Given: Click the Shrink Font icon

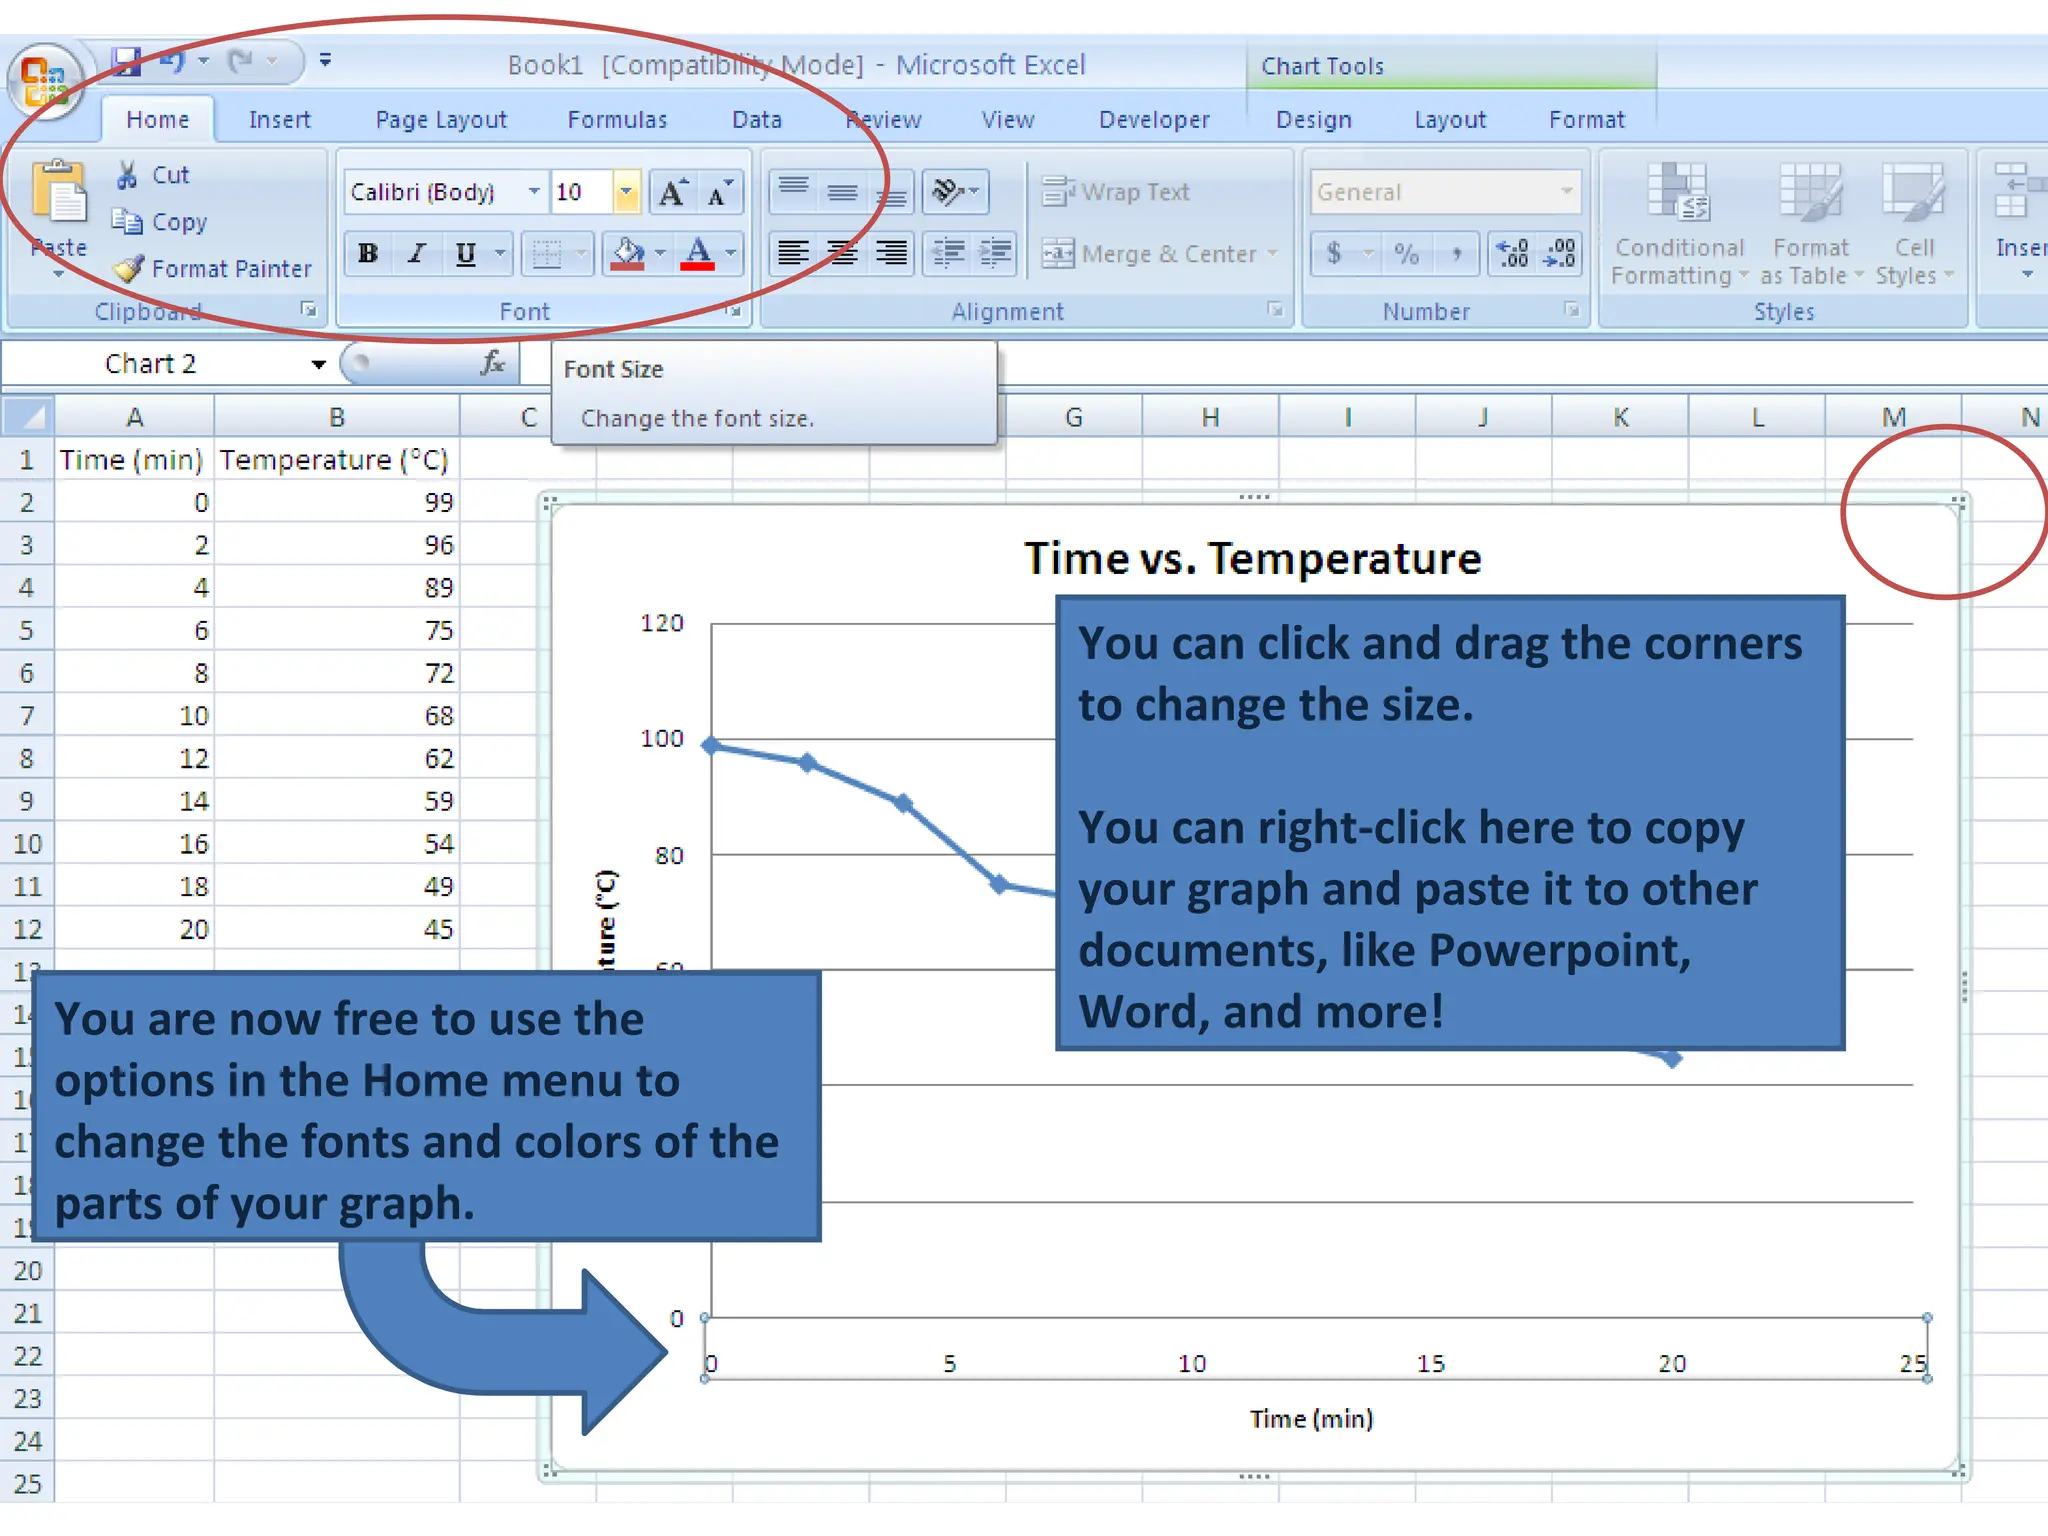Looking at the screenshot, I should pos(720,192).
